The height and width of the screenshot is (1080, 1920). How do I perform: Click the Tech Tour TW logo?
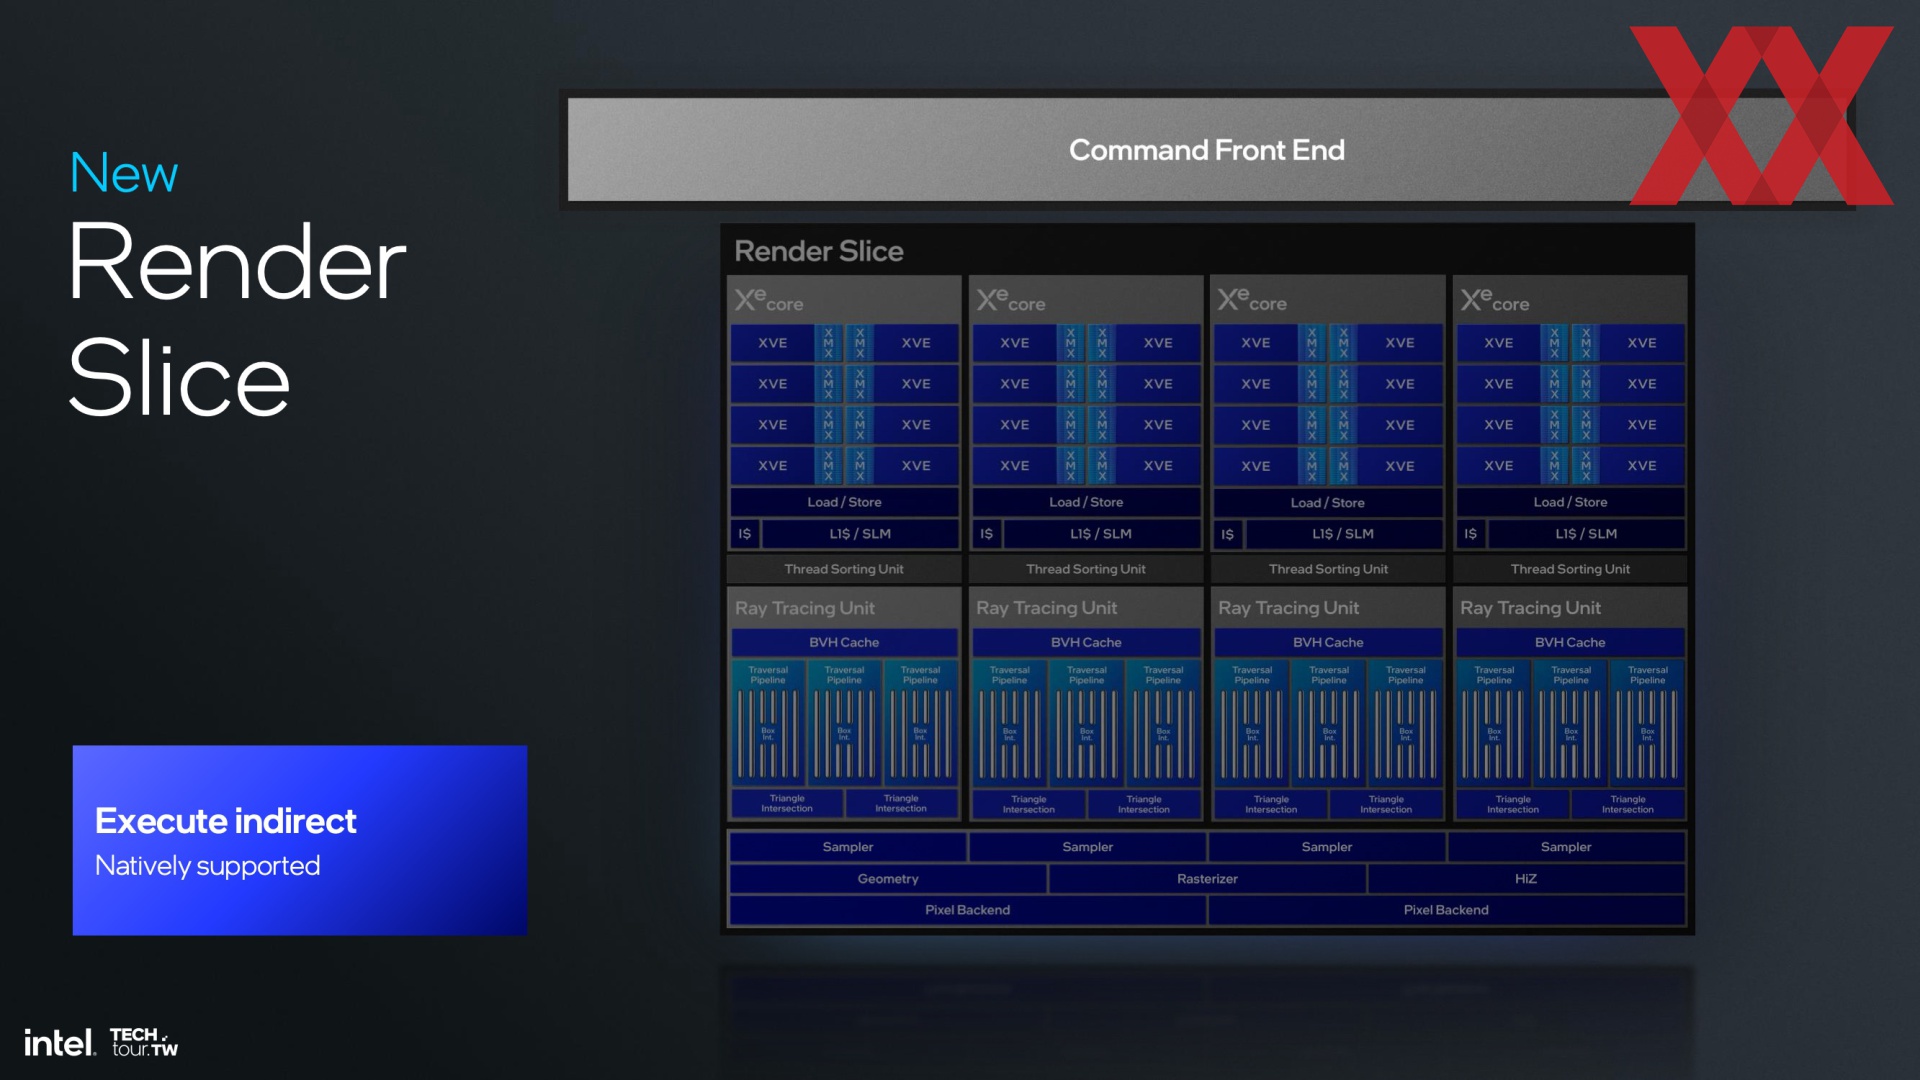(144, 1043)
